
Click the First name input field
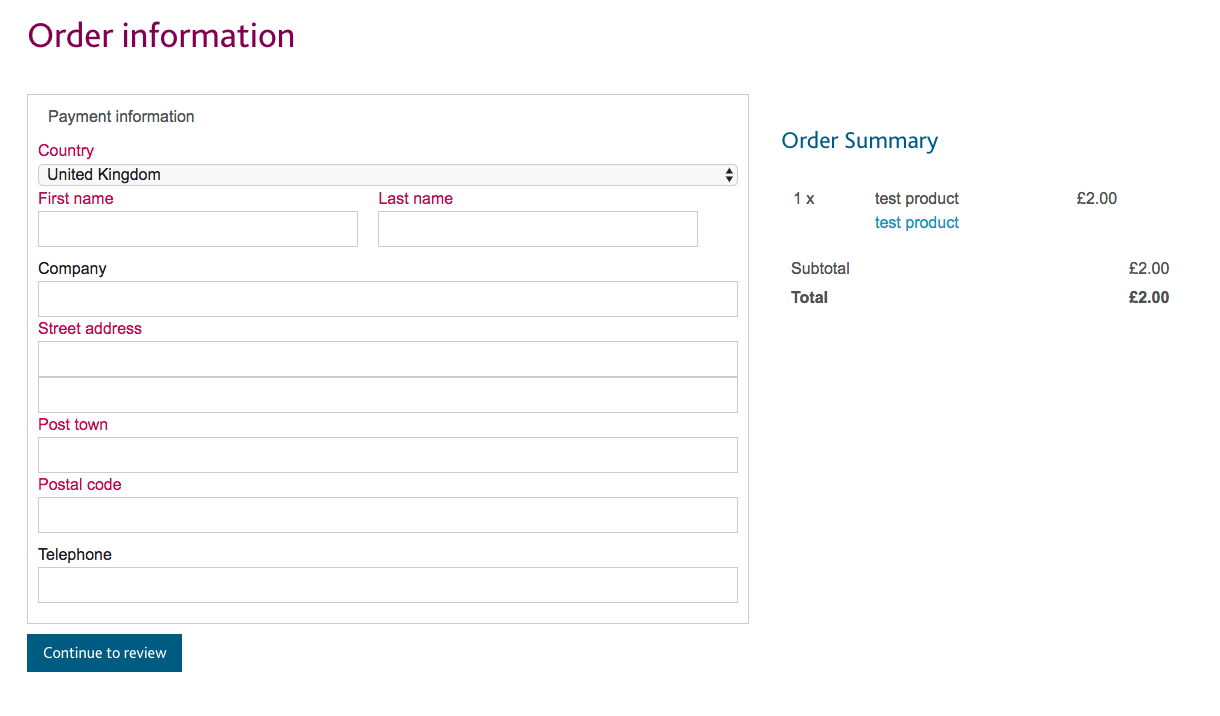click(x=197, y=229)
